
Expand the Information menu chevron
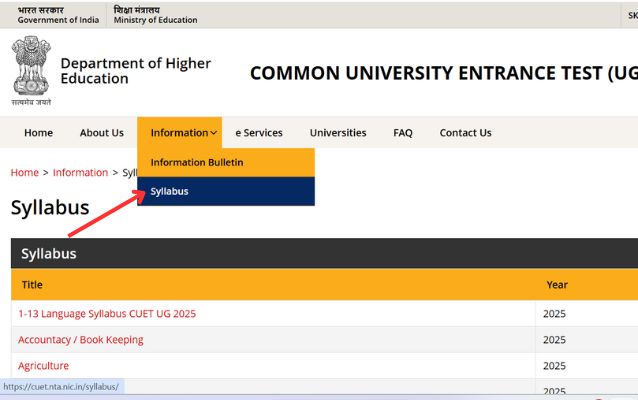coord(214,133)
